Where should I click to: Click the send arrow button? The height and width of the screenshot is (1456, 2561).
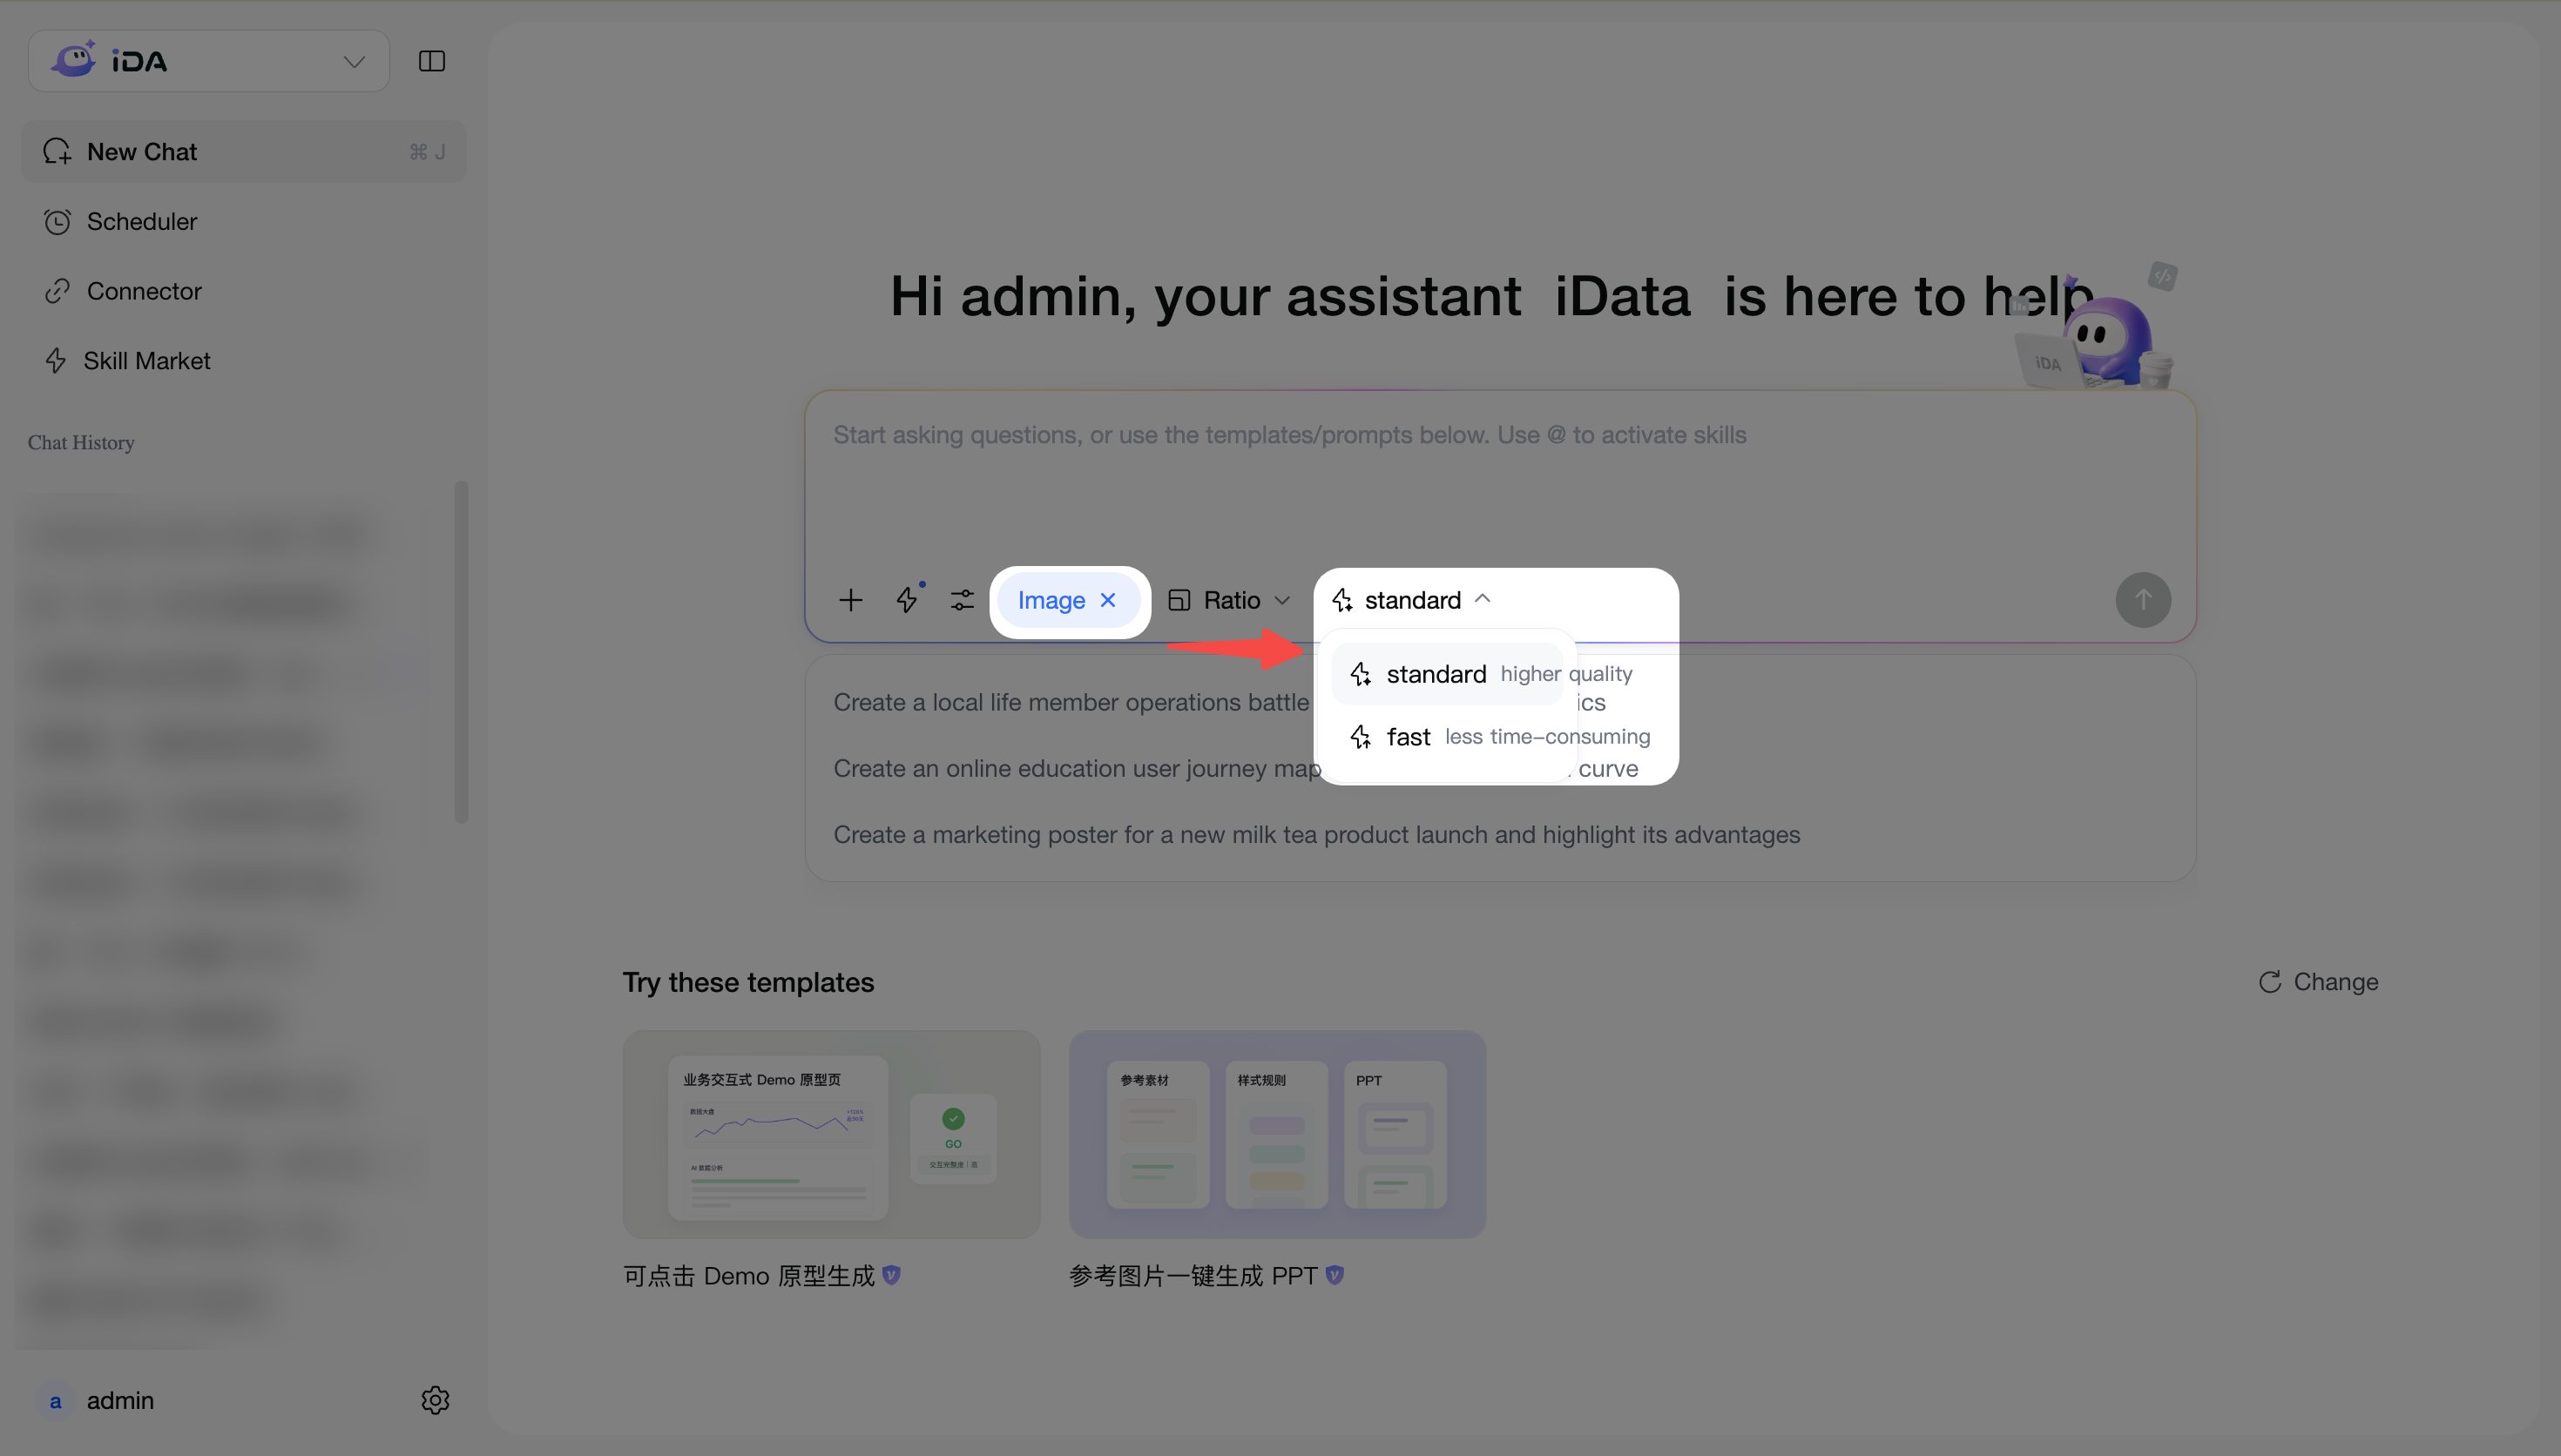[x=2142, y=600]
